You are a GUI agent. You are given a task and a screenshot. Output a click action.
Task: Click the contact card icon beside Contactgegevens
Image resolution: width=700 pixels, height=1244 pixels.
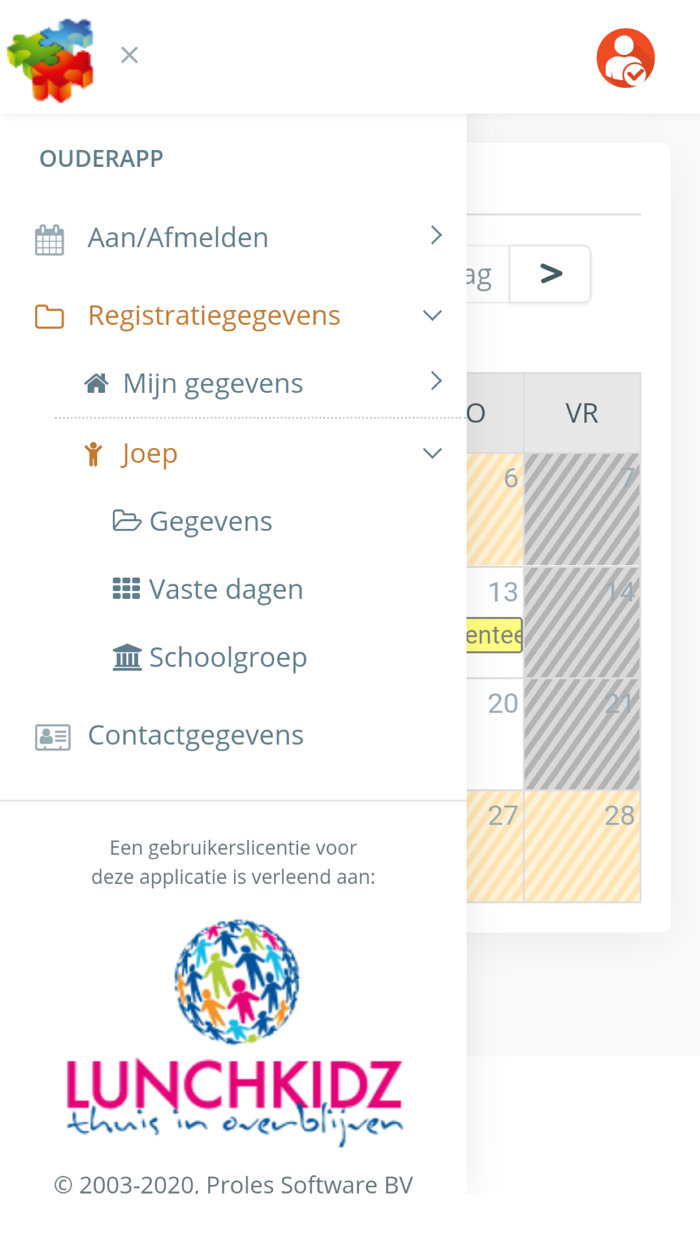click(x=52, y=737)
